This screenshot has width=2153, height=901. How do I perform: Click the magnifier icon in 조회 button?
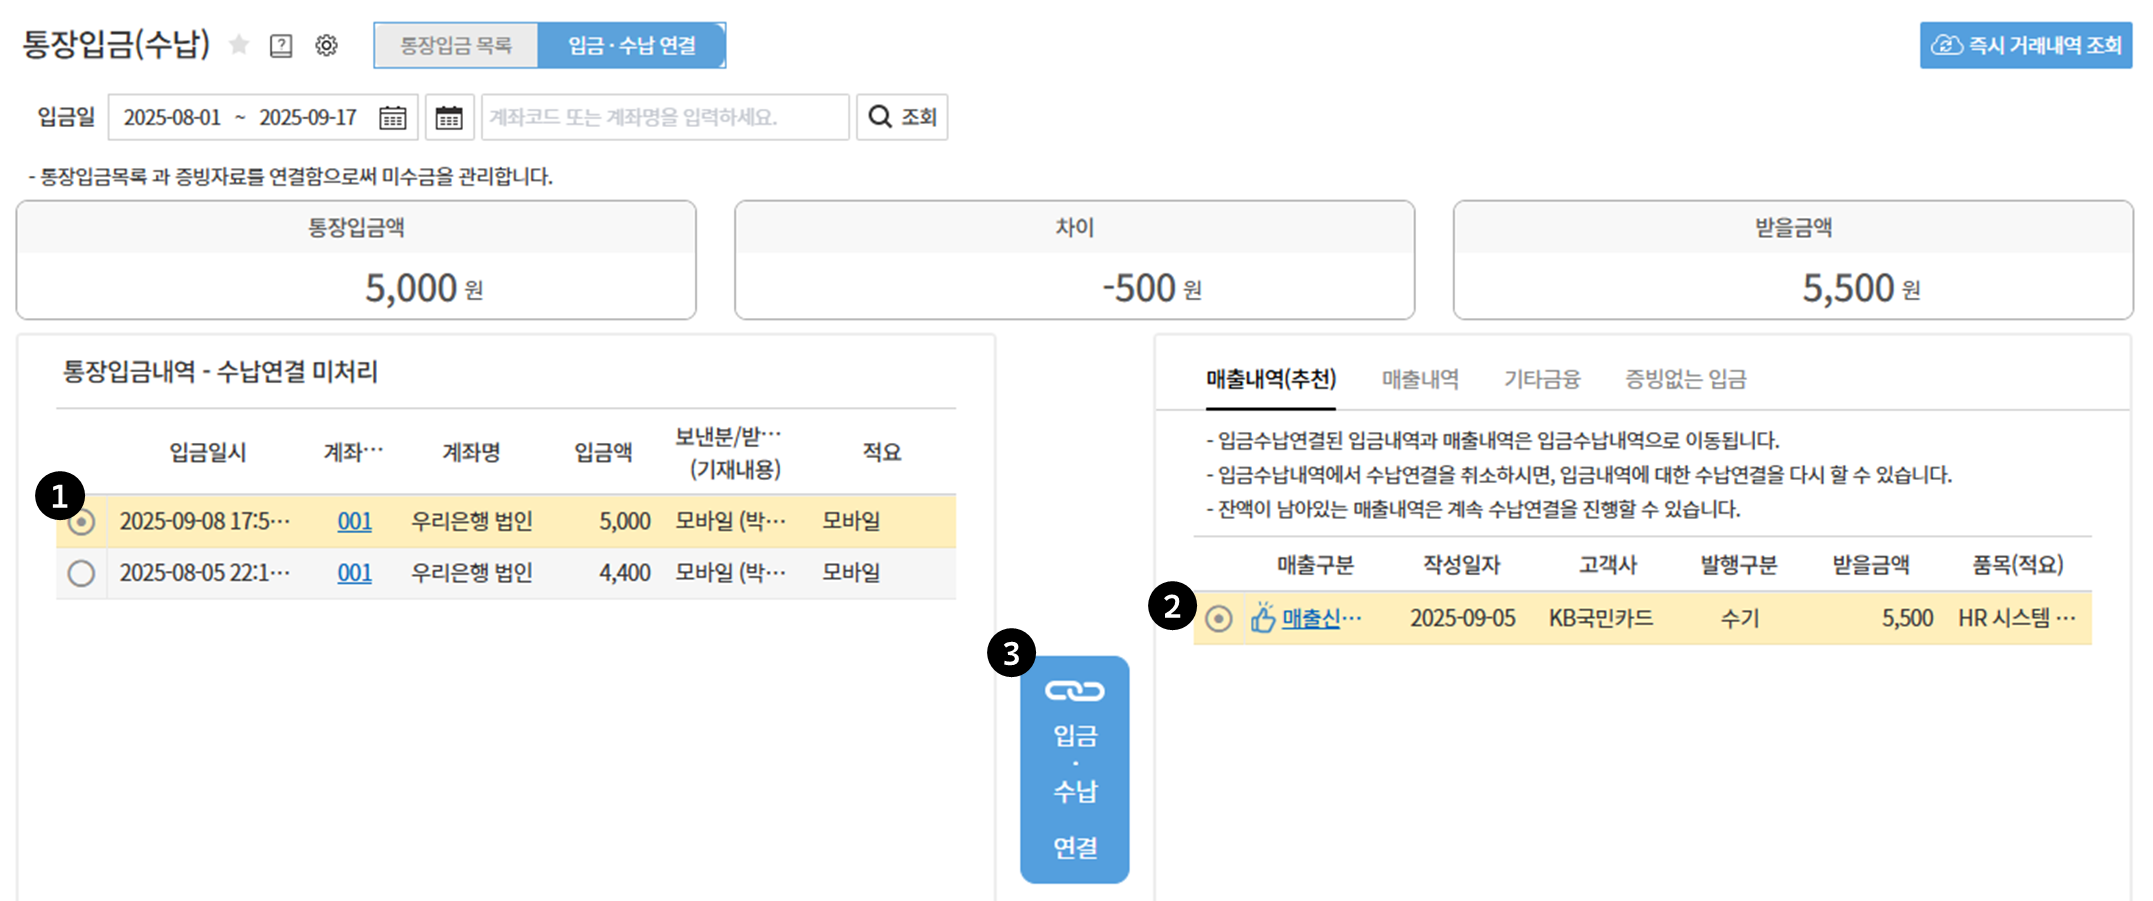tap(879, 117)
